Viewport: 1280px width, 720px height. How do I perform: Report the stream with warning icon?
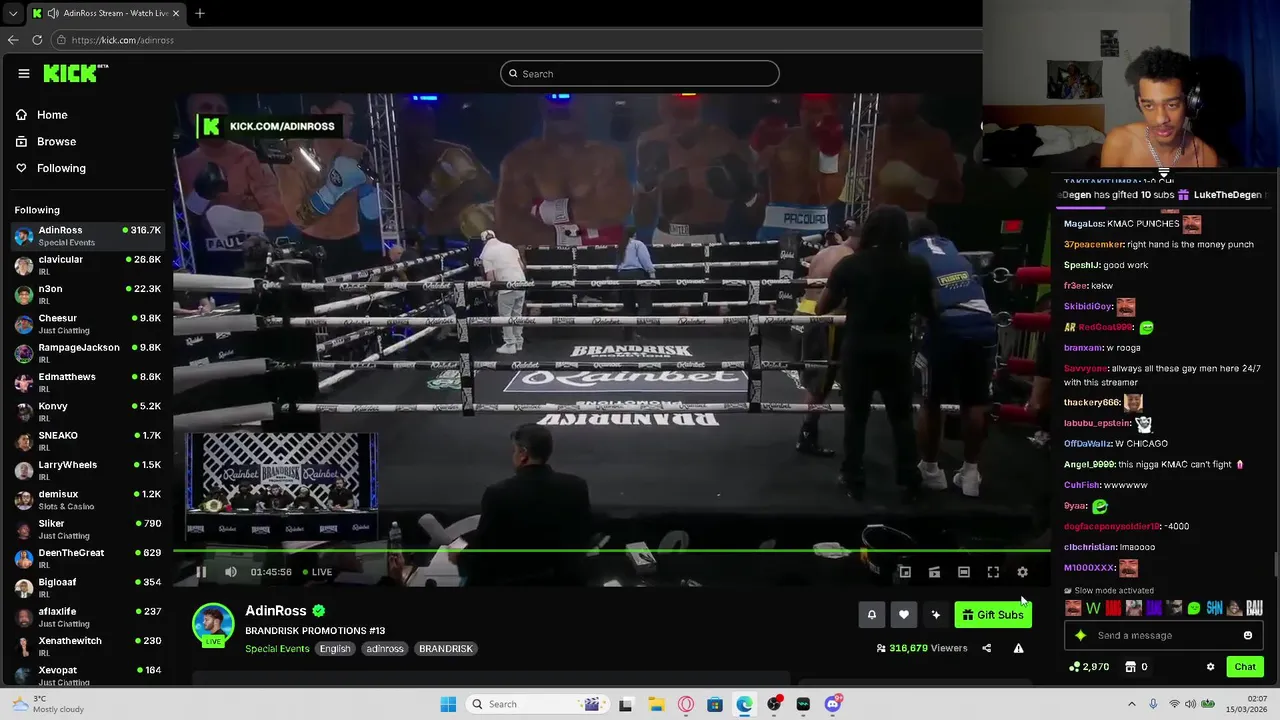[x=1018, y=648]
